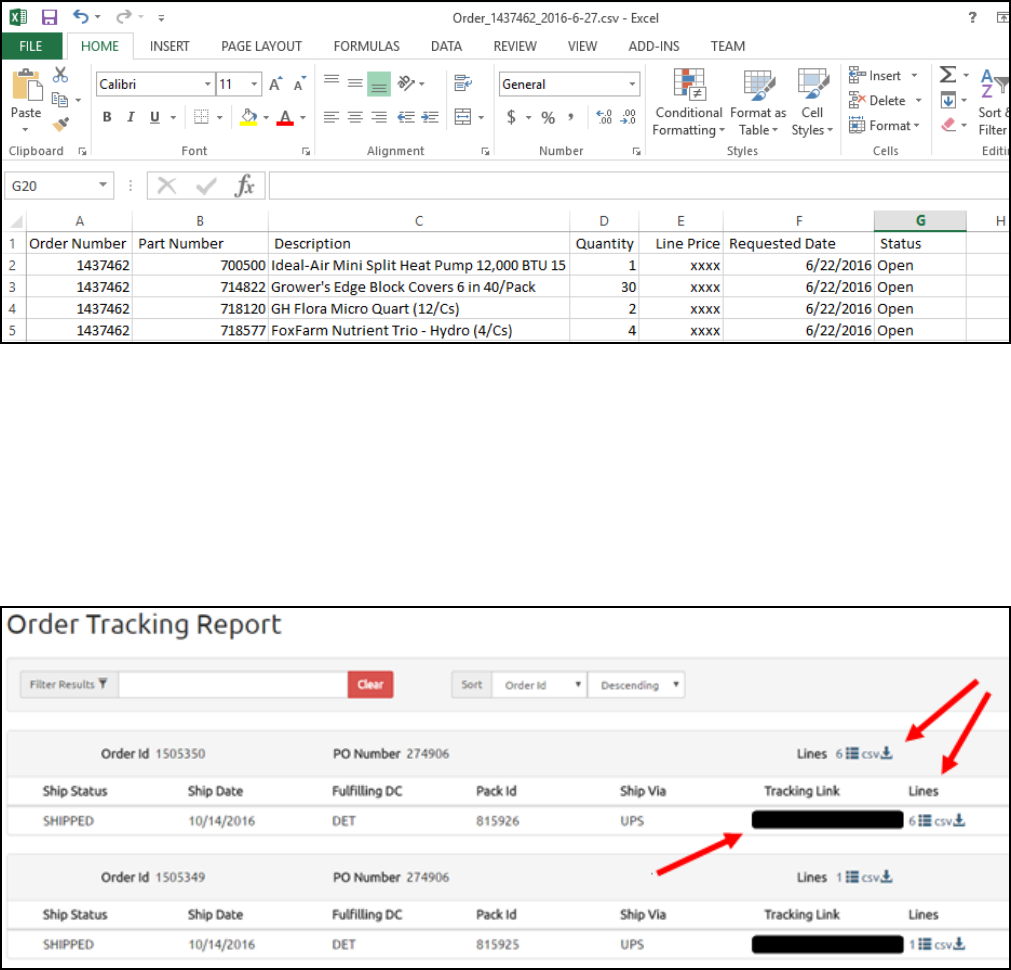Image resolution: width=1011 pixels, height=970 pixels.
Task: Open the Font Color dropdown arrow
Action: (303, 117)
